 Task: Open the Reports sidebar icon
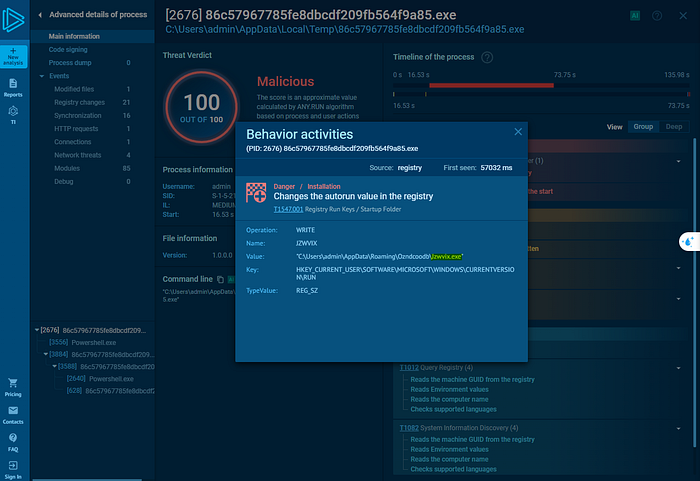pyautogui.click(x=13, y=88)
